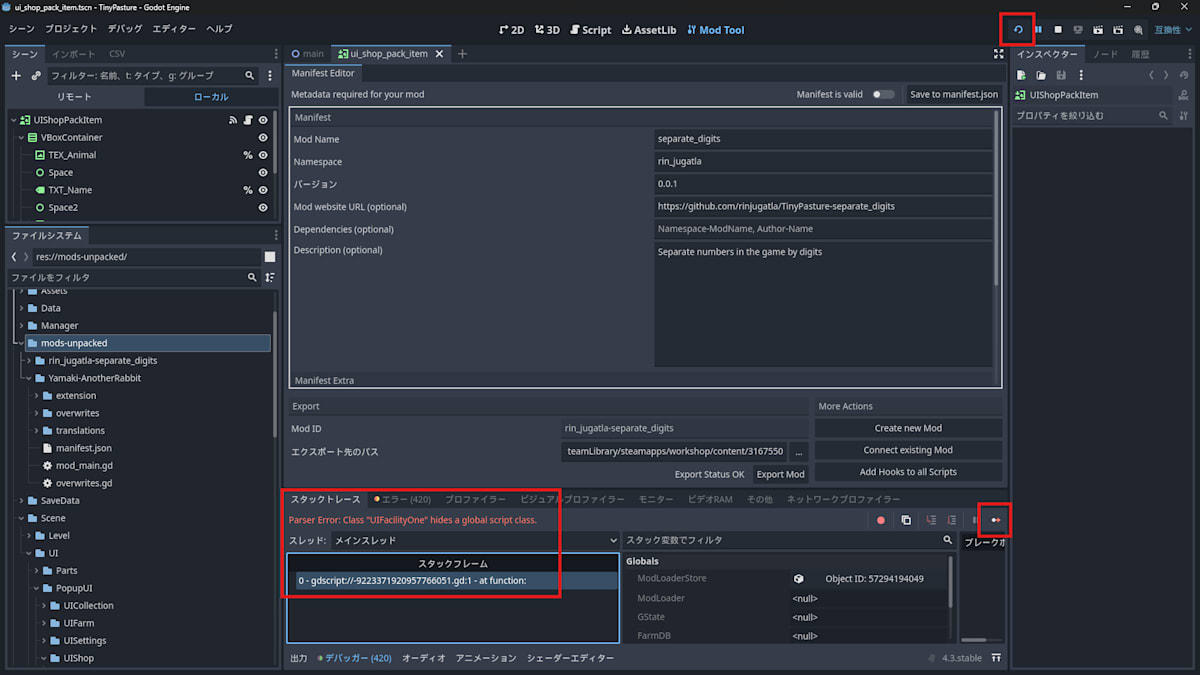Open Movie Maker mode icon
This screenshot has height=675, width=1200.
click(x=1138, y=30)
